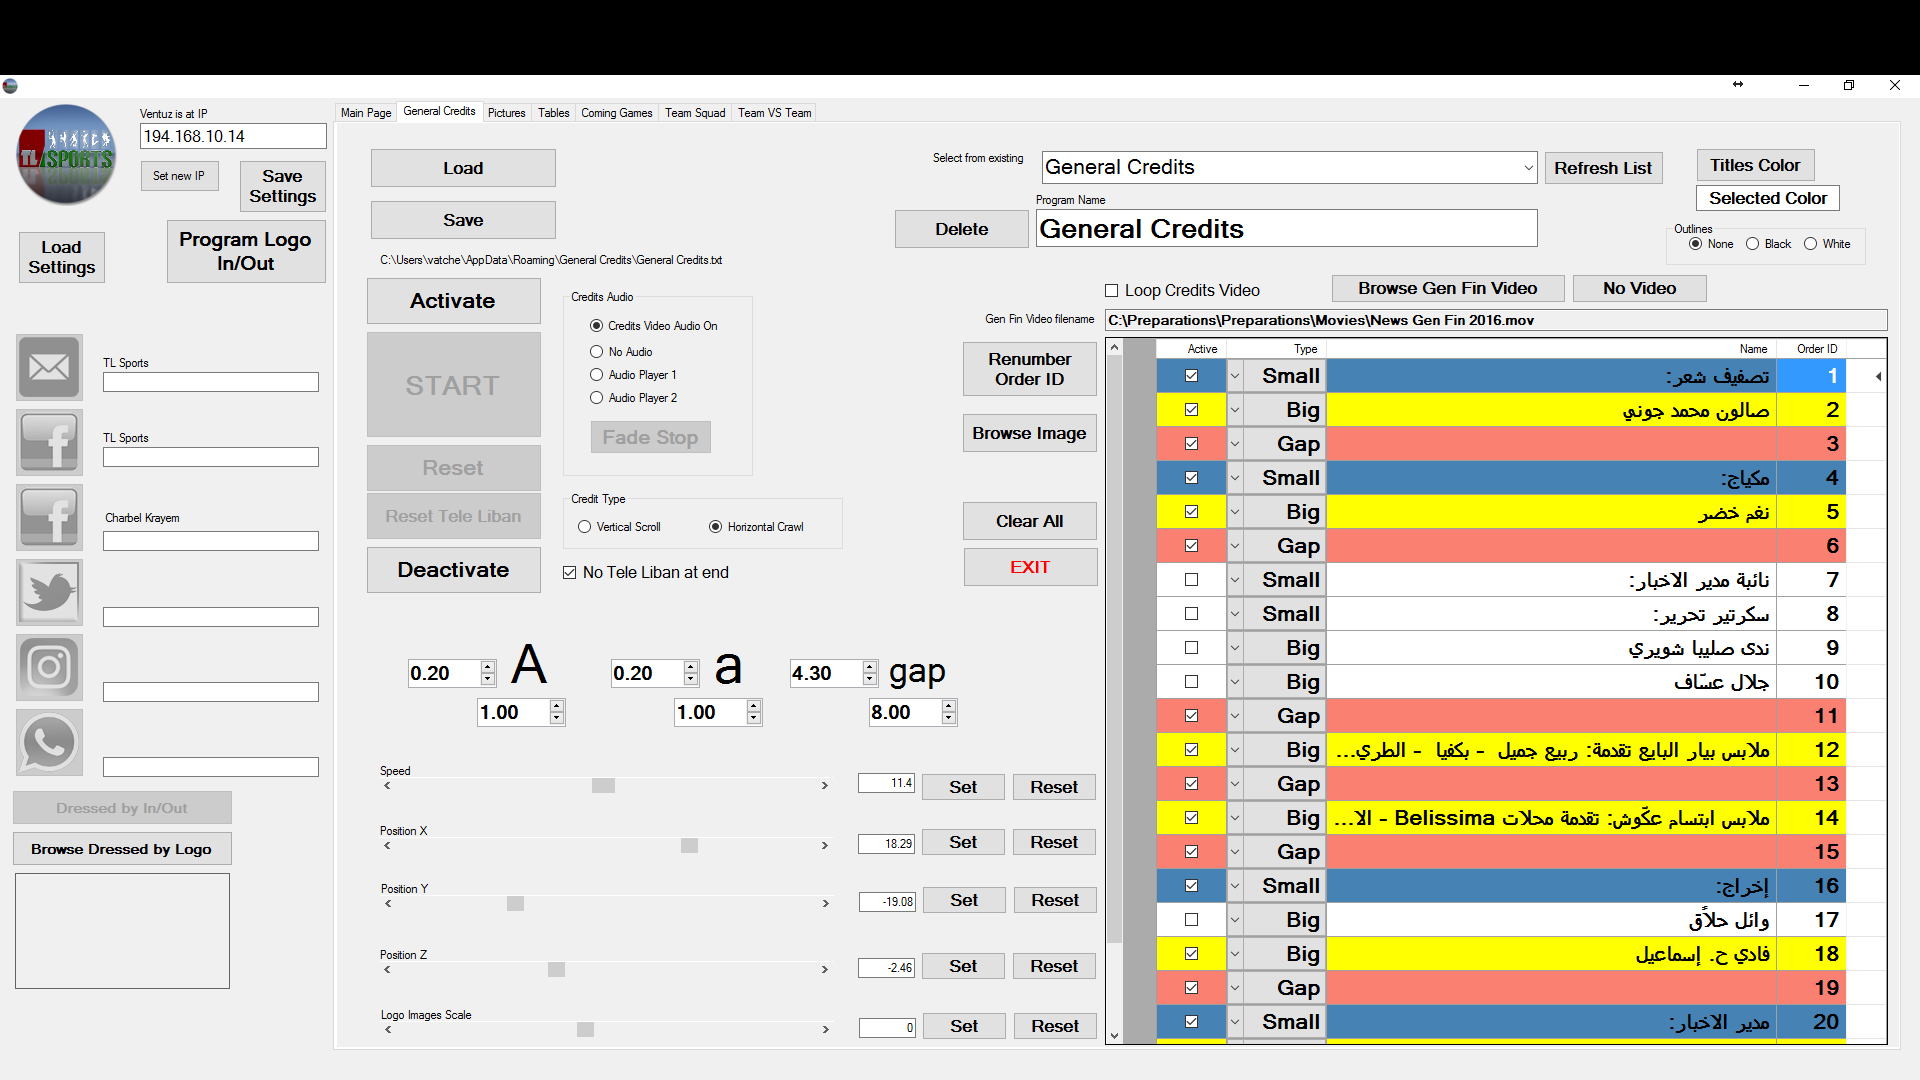The image size is (1920, 1080).
Task: Click right arrow on Speed slider
Action: [825, 786]
